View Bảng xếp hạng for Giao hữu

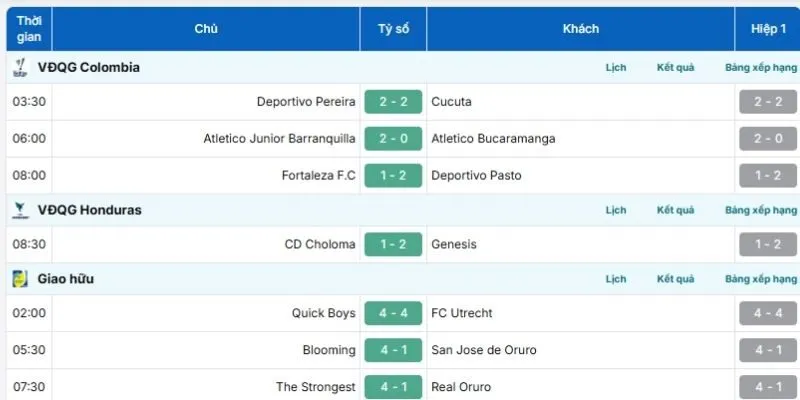pos(761,279)
